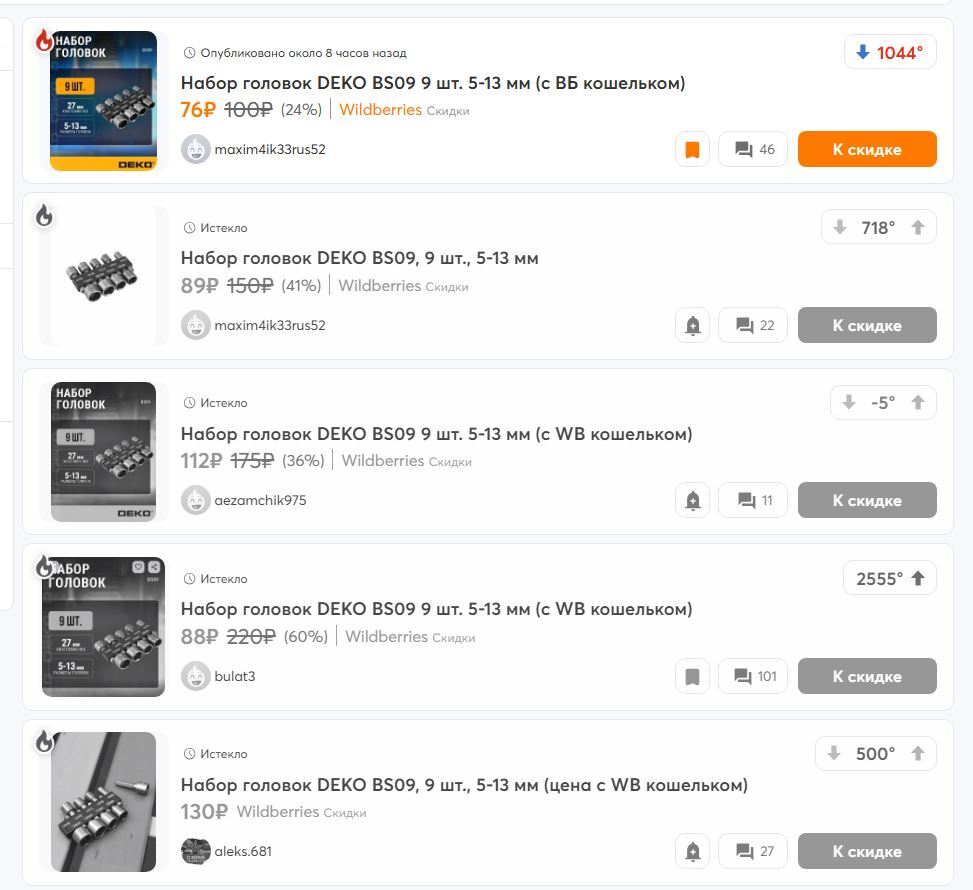The height and width of the screenshot is (890, 973).
Task: Click the orange "К скидке" button
Action: 867,149
